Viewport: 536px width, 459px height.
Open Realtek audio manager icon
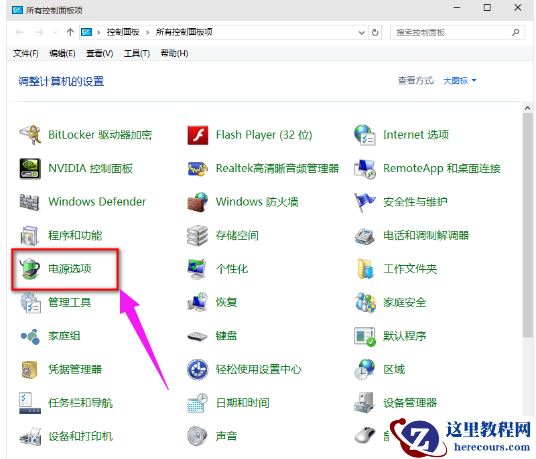[198, 168]
